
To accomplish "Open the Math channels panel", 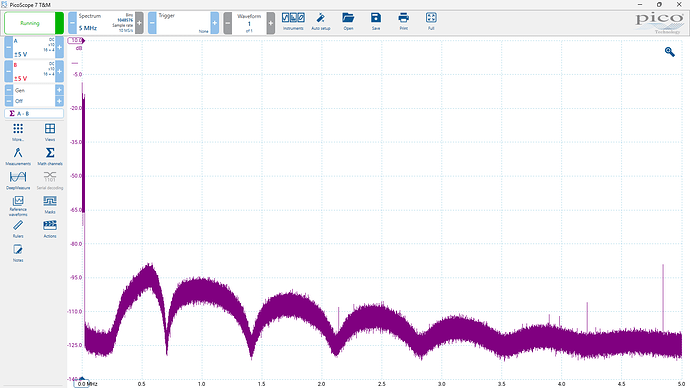I will [50, 156].
